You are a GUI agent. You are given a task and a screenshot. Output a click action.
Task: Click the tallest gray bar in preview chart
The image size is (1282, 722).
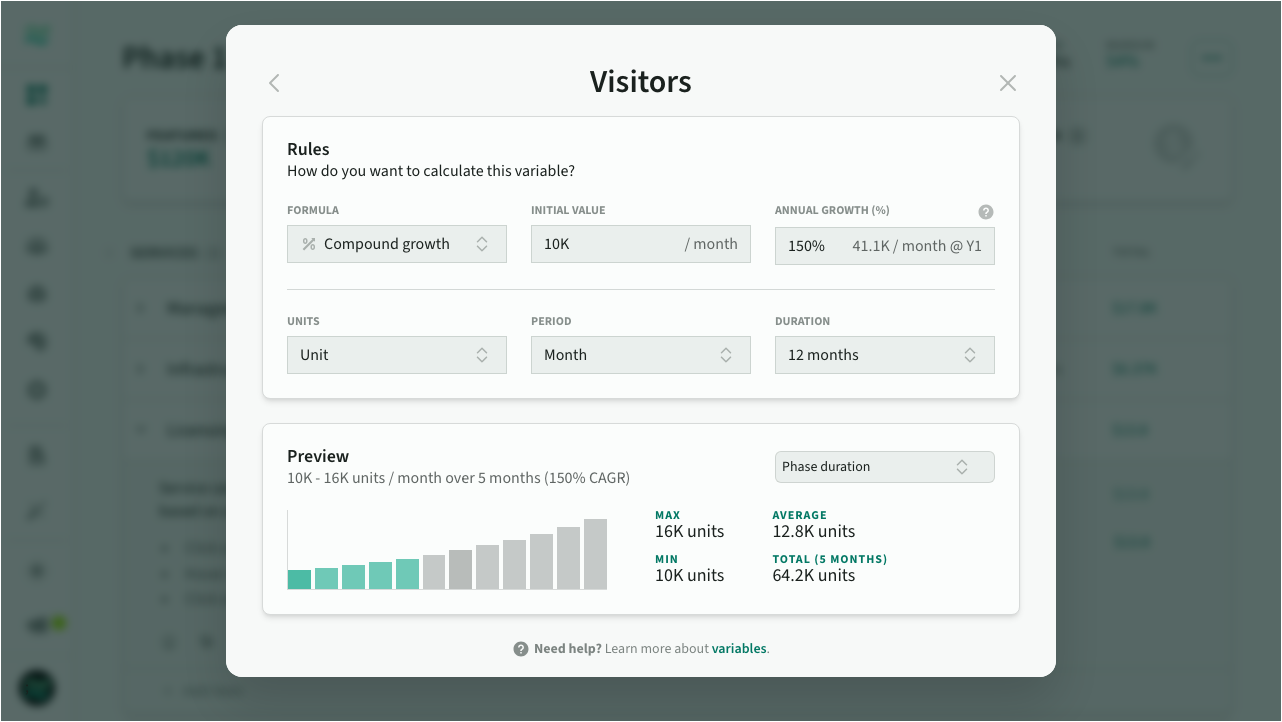coord(595,554)
